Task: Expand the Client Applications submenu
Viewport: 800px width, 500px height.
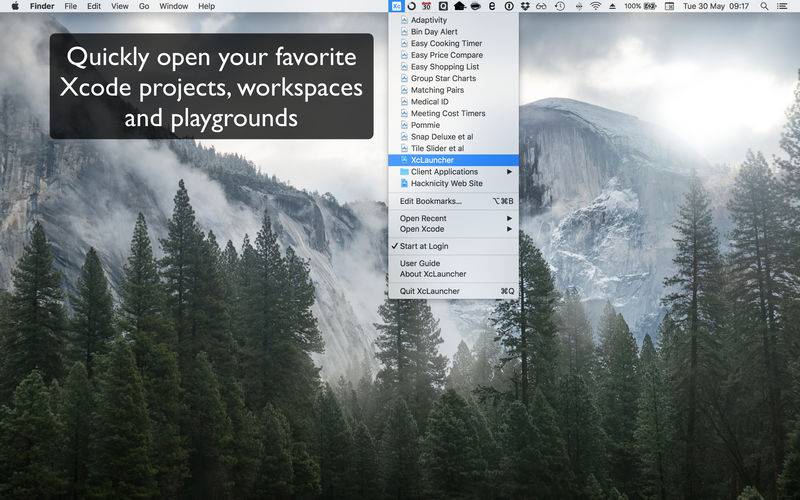Action: coord(453,171)
